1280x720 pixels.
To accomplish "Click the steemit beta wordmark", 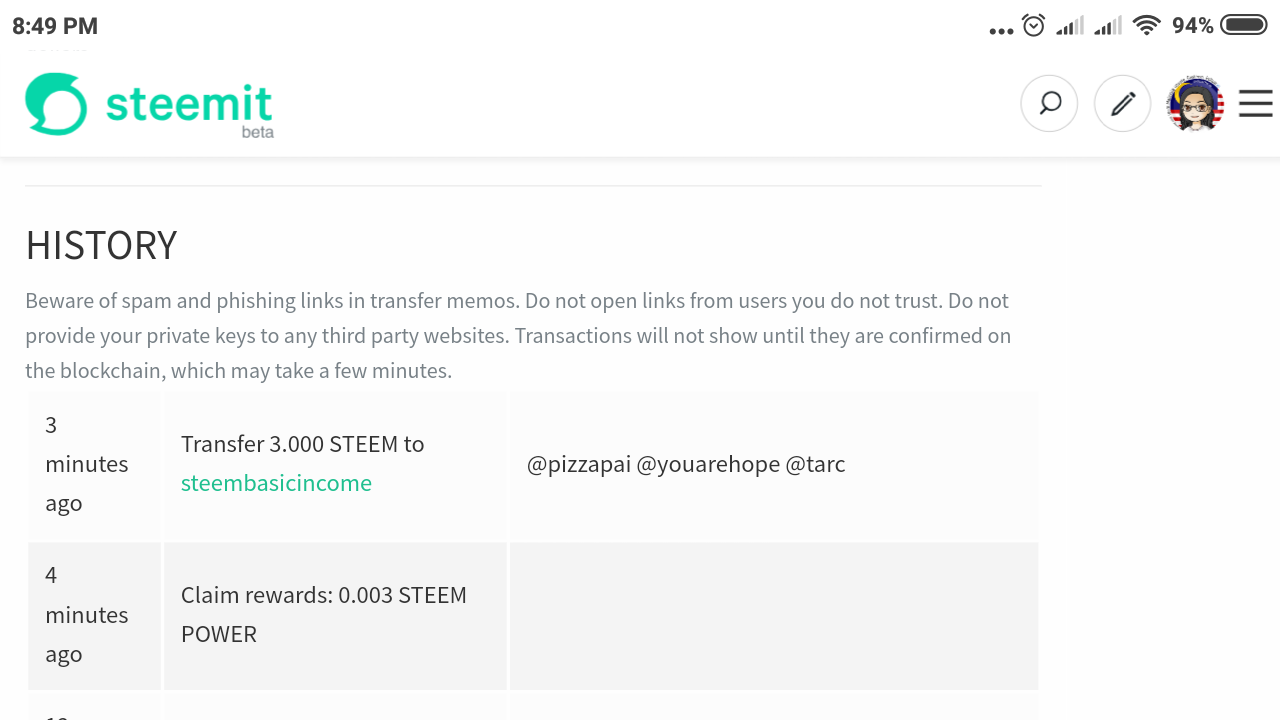I will [x=189, y=106].
